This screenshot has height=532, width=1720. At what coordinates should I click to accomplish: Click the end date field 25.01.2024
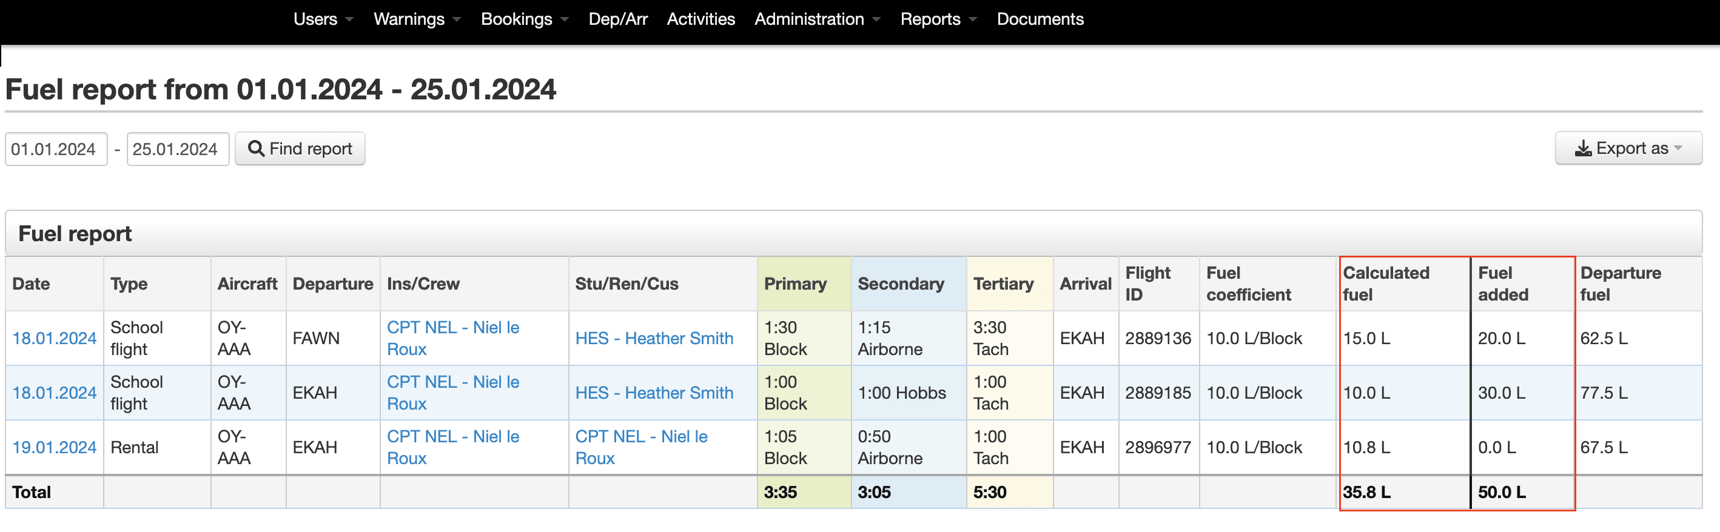tap(177, 149)
